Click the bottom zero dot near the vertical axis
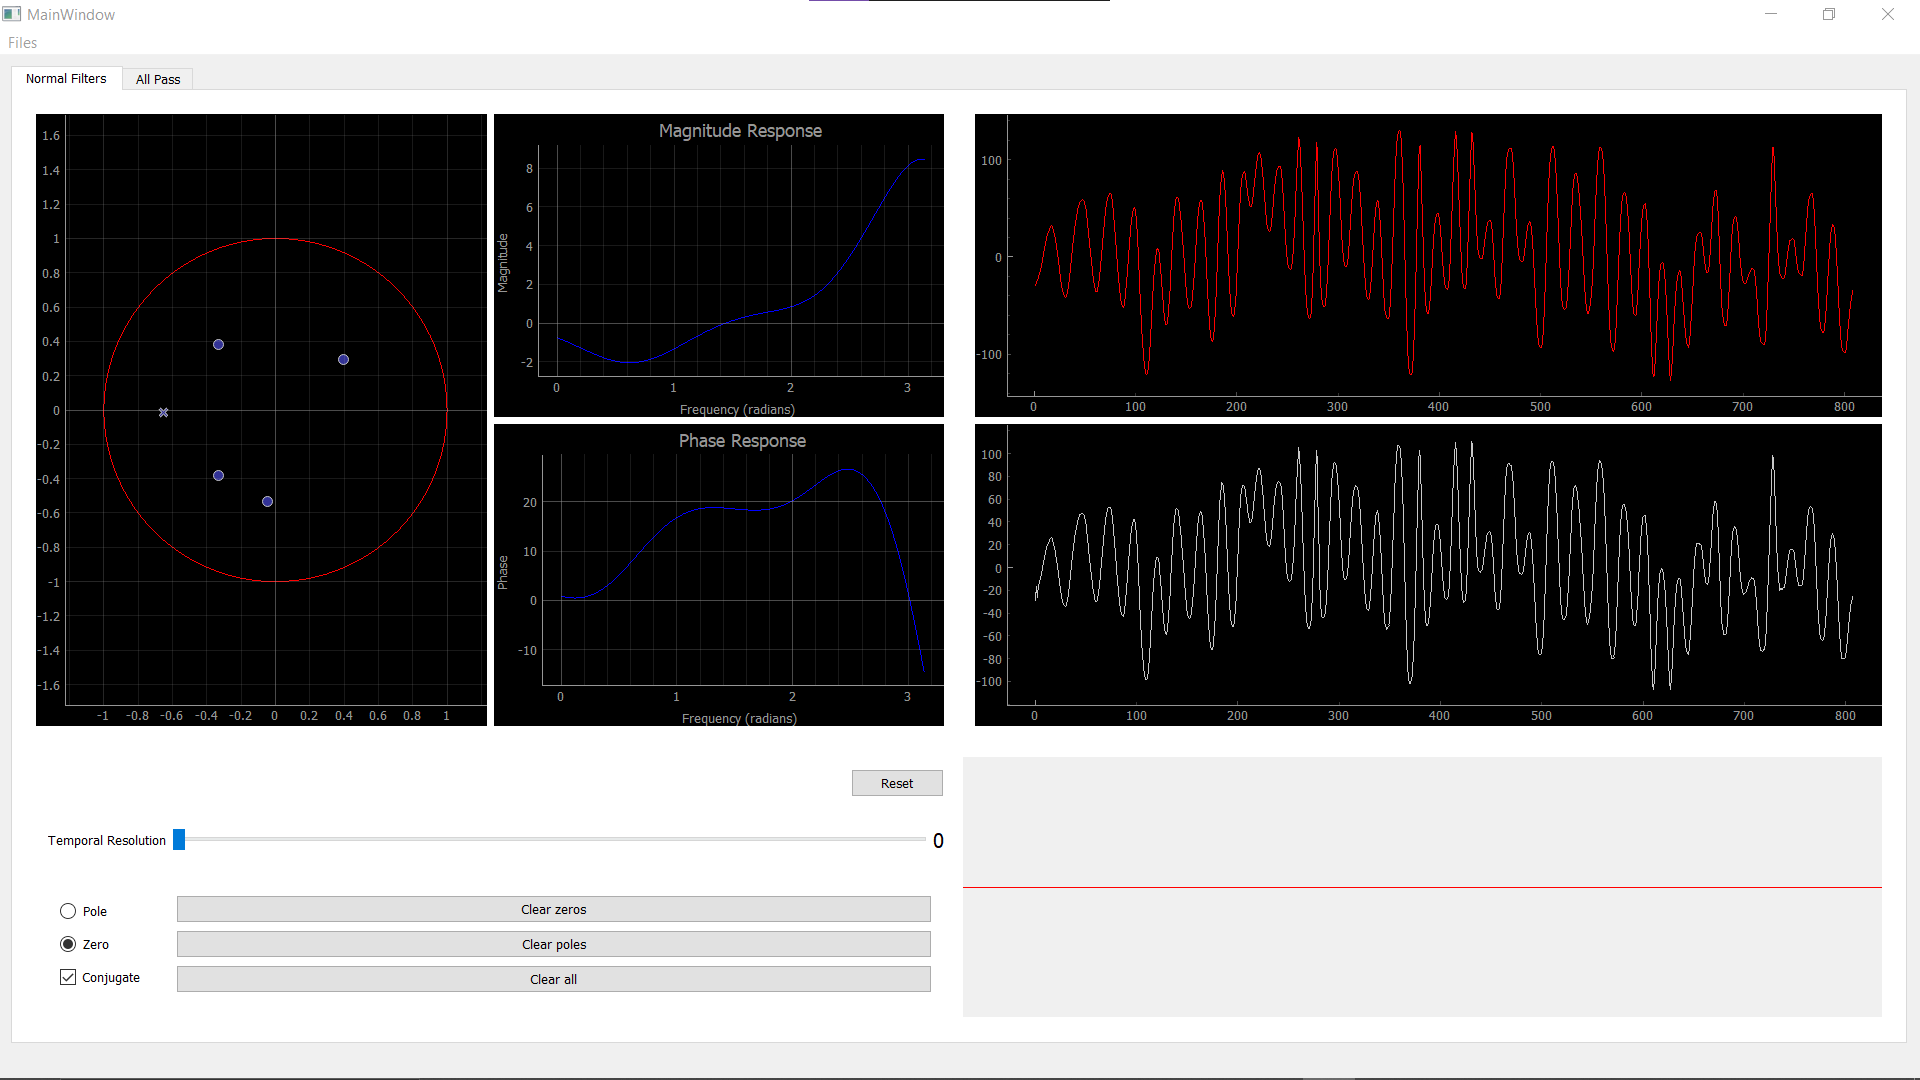Image resolution: width=1920 pixels, height=1080 pixels. pyautogui.click(x=267, y=501)
